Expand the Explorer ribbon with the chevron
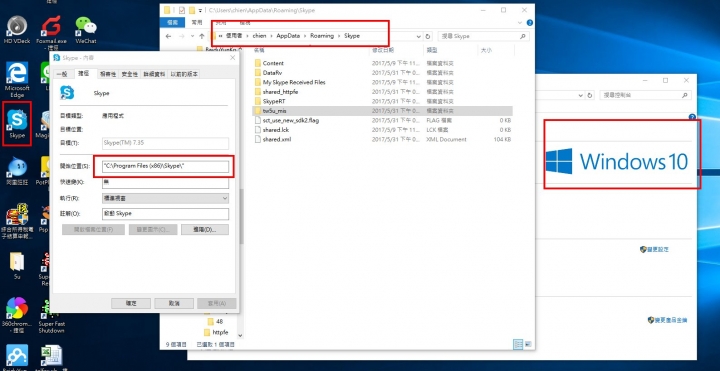 [x=520, y=22]
